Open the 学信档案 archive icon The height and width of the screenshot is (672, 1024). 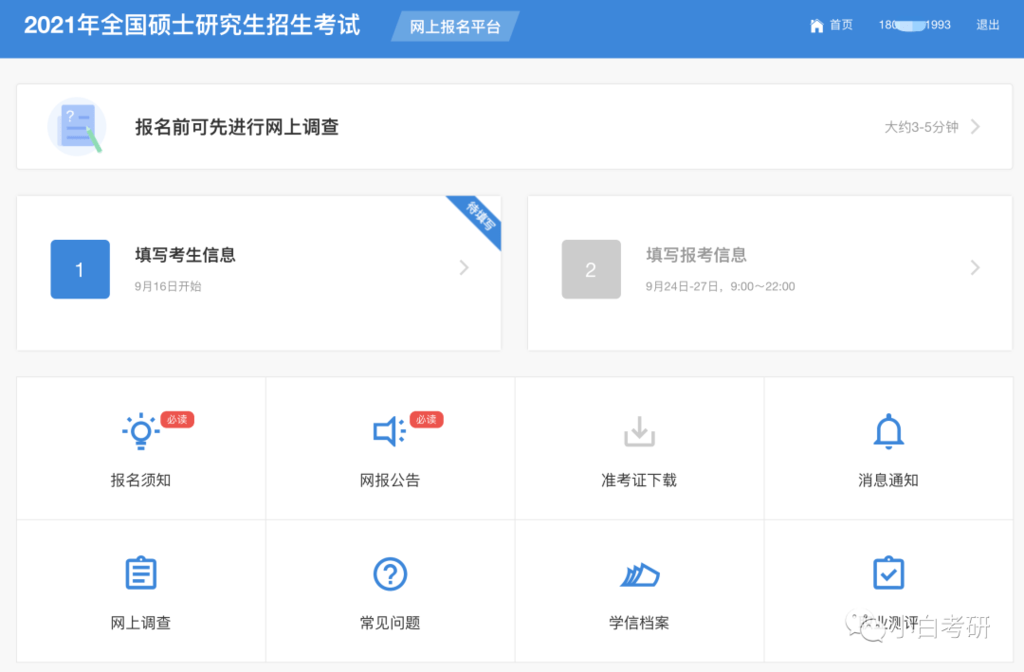639,573
